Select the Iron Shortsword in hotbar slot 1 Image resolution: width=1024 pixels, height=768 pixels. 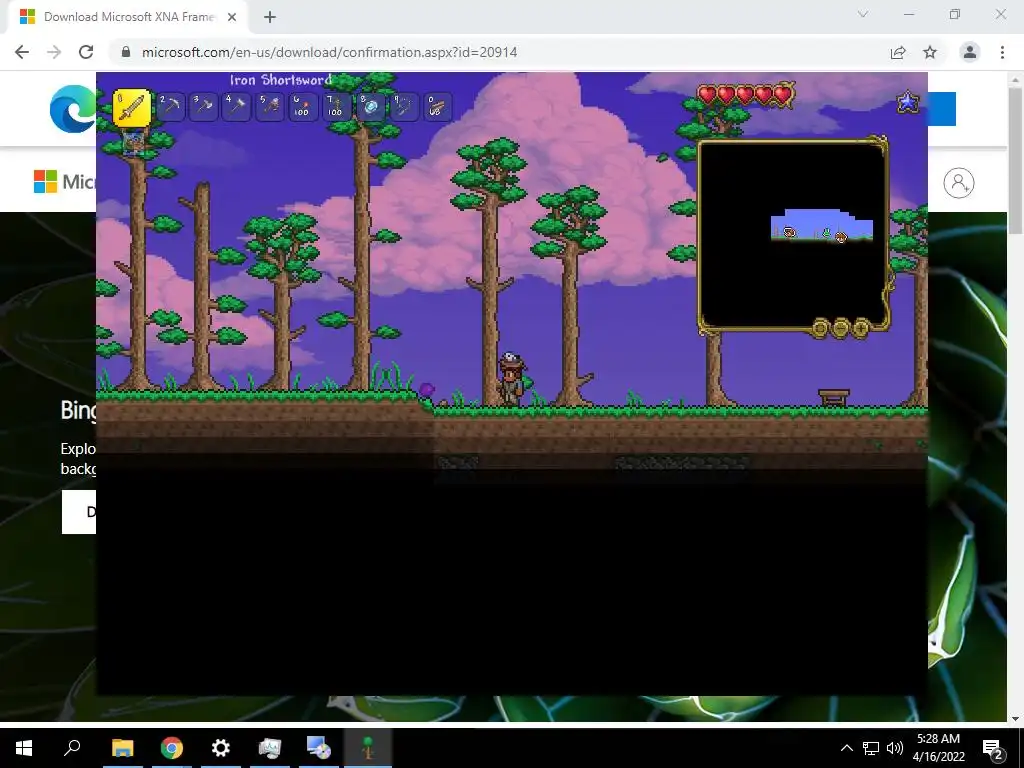point(132,106)
